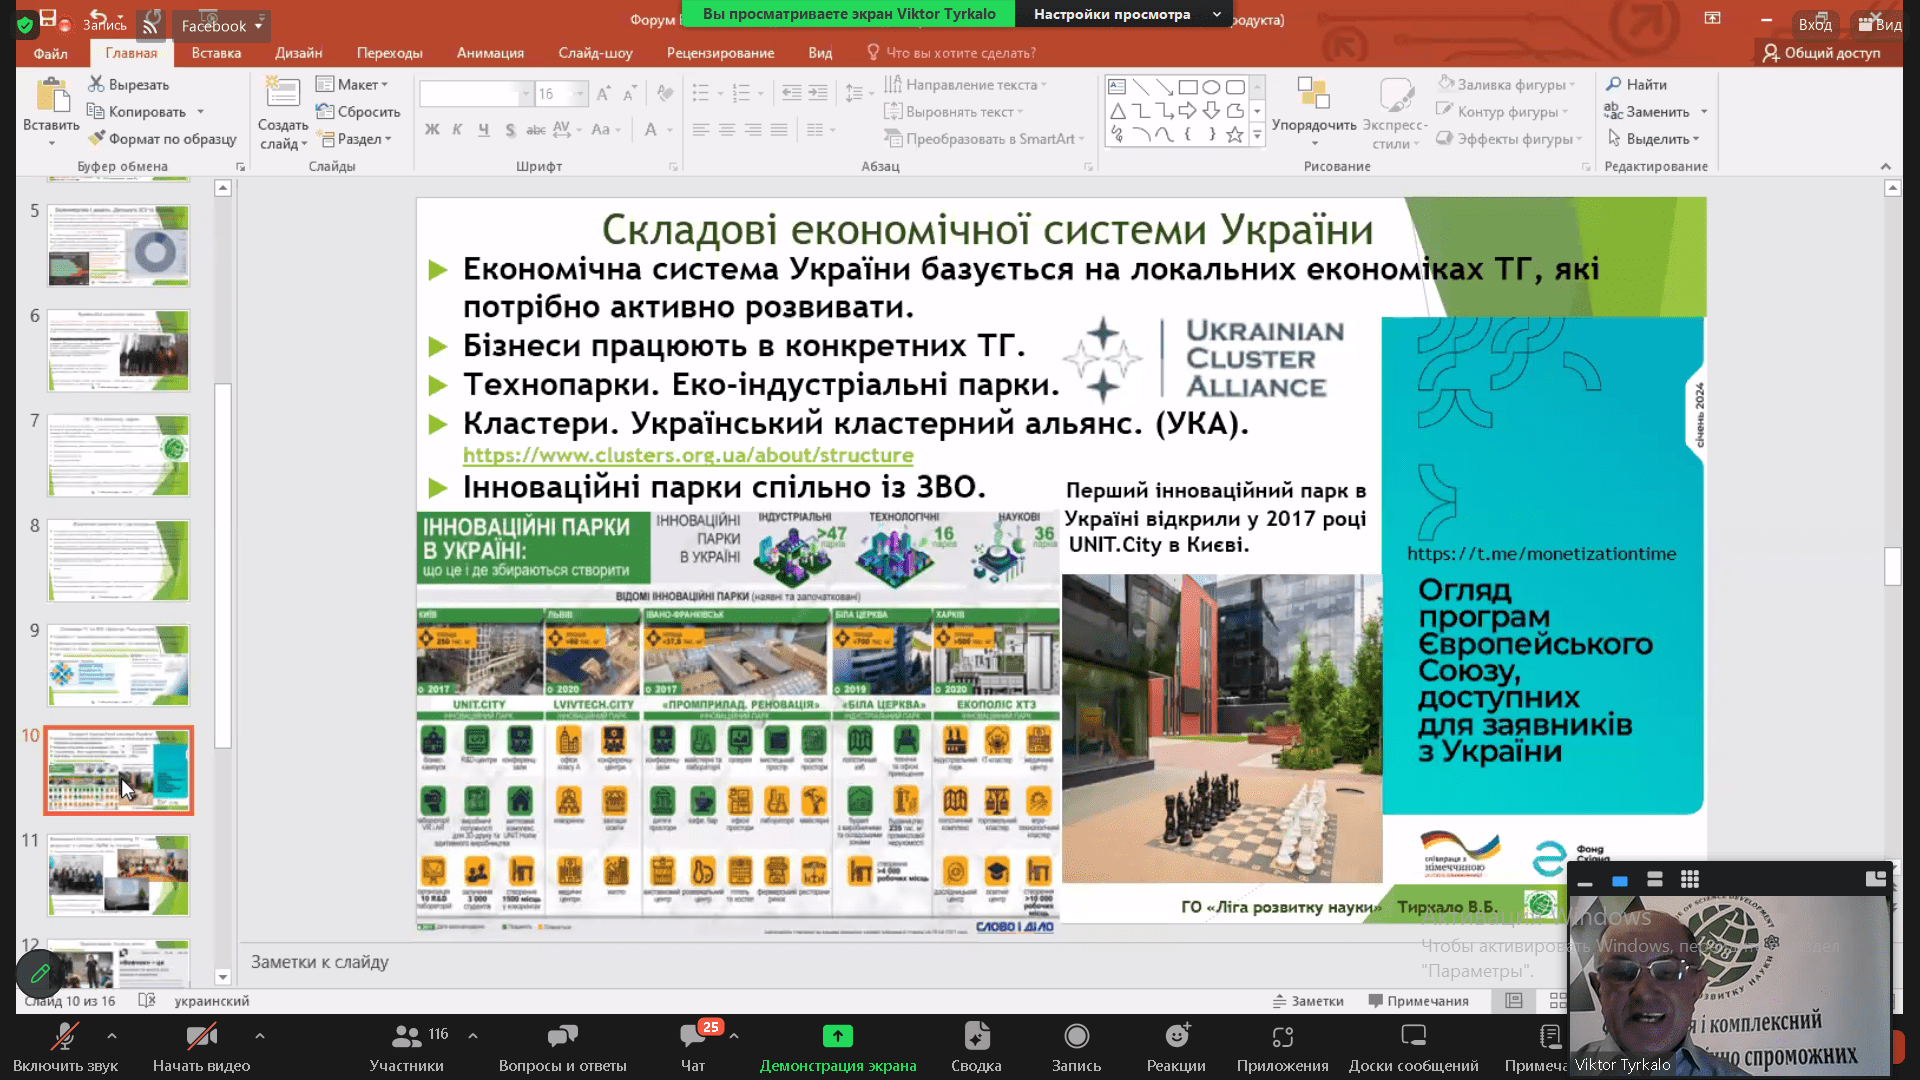Click Convert to SmartArt (Преобразовать в SmartArt)
Screen dimensions: 1920x1080
[x=983, y=139]
